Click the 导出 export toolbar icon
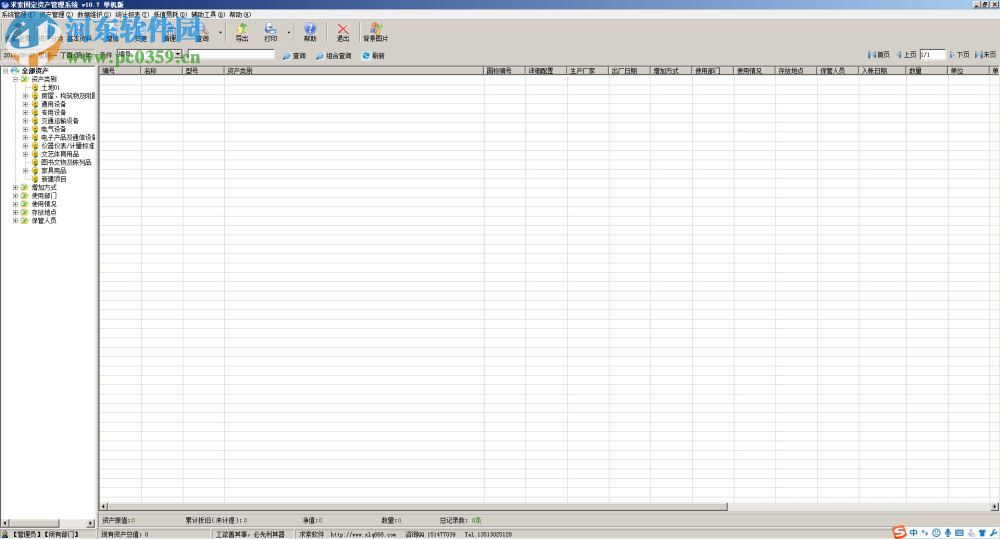1000x539 pixels. pos(242,32)
